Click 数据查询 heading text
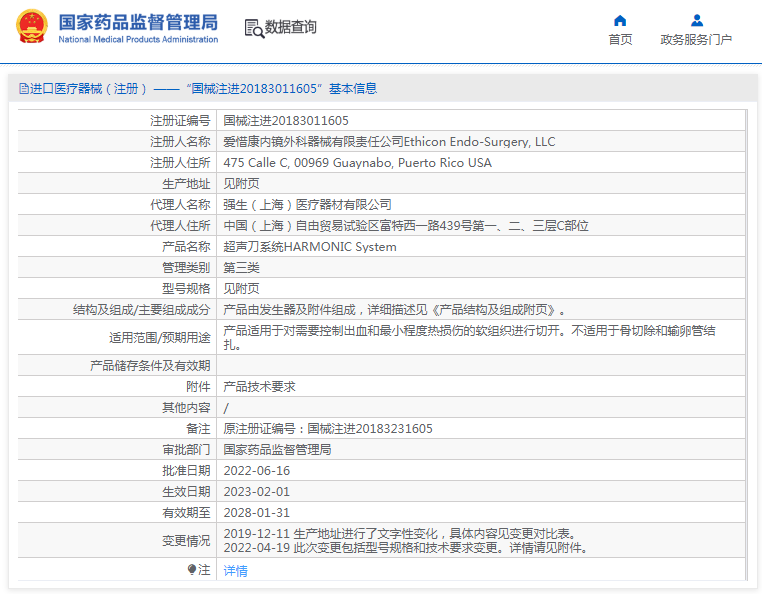The height and width of the screenshot is (594, 762). pos(291,27)
